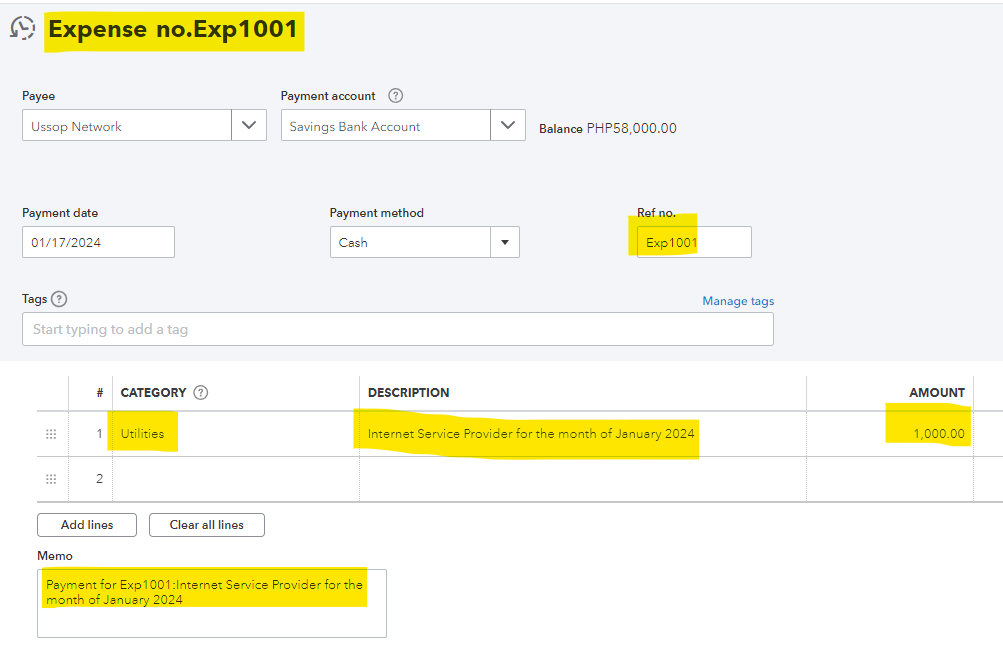
Task: Grab the drag handle on line 1
Action: [52, 434]
